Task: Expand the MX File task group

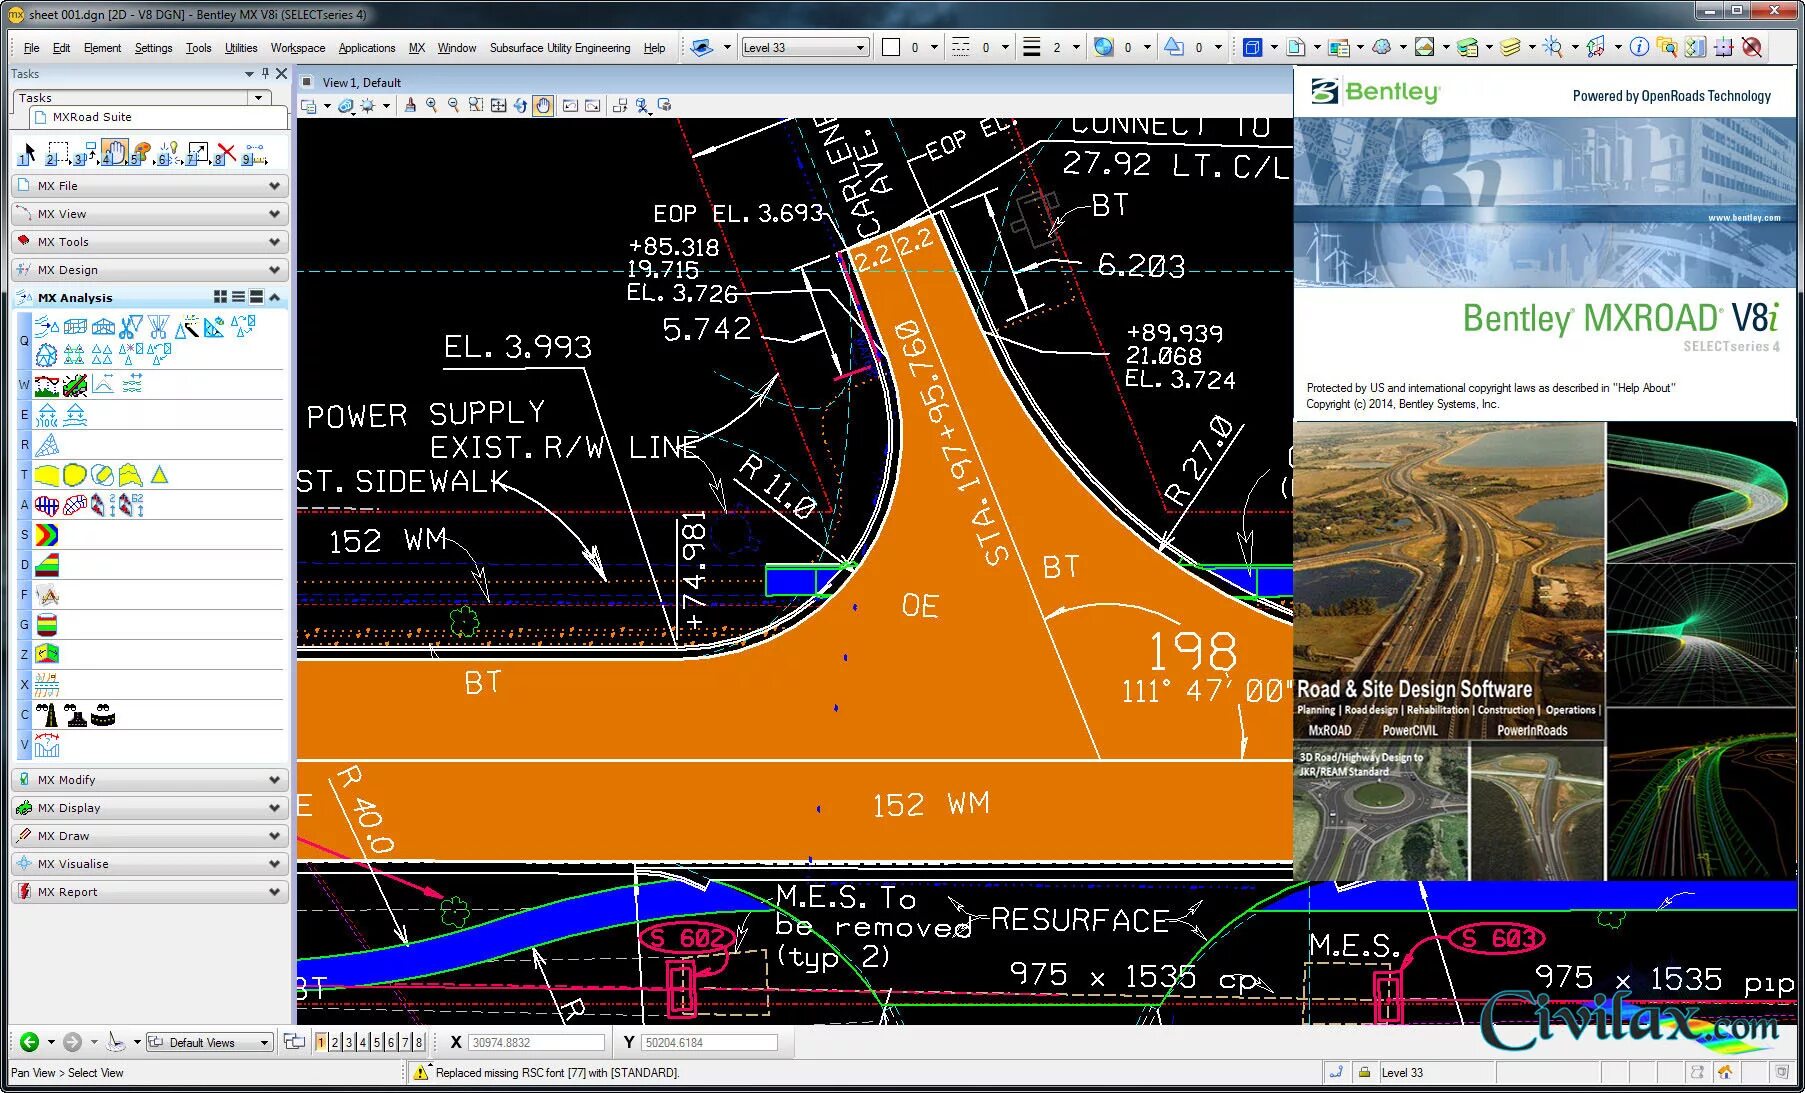Action: tap(150, 186)
